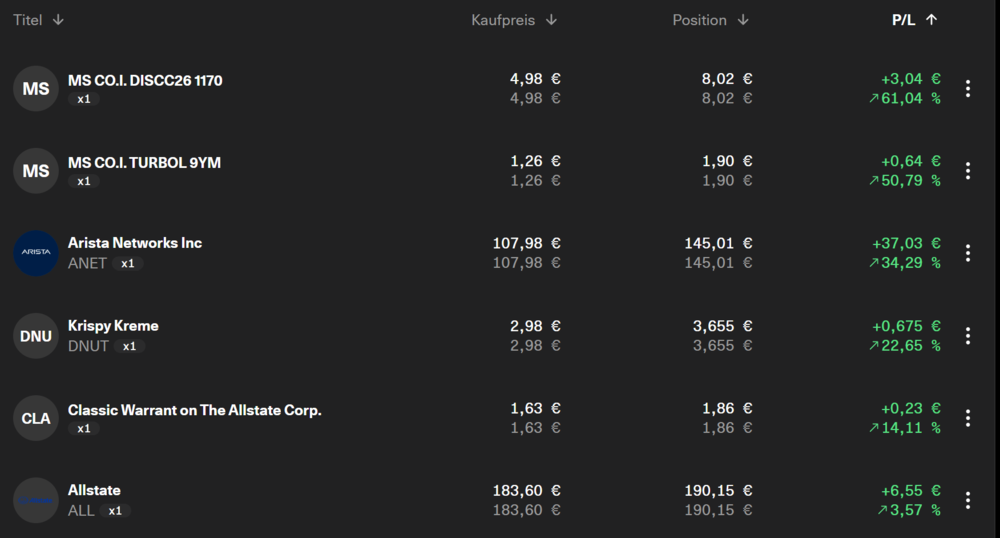Click the white 1,63 € purchase price
This screenshot has width=1000, height=538.
point(535,409)
